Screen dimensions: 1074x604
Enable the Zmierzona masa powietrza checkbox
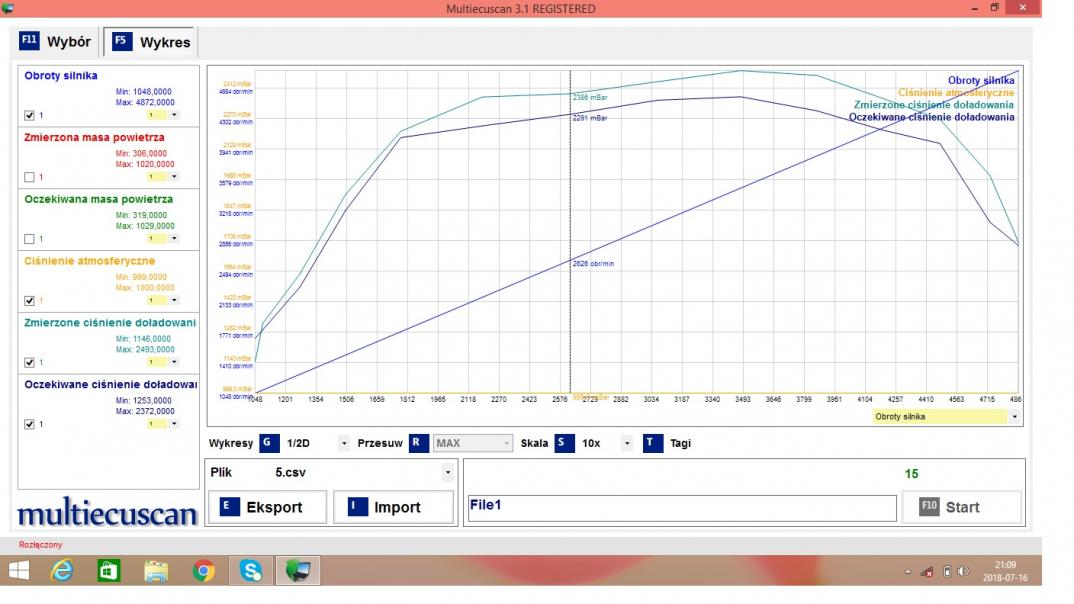pos(29,177)
